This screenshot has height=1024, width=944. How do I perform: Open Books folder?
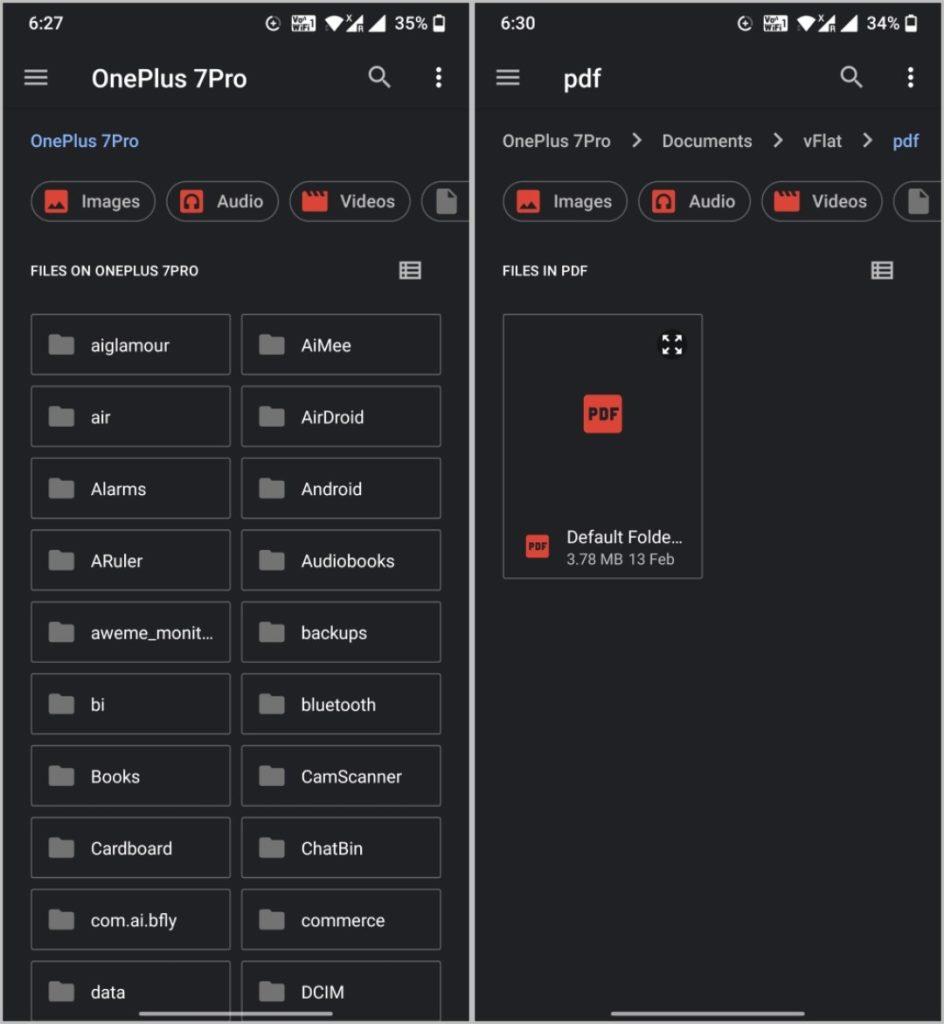(x=131, y=776)
